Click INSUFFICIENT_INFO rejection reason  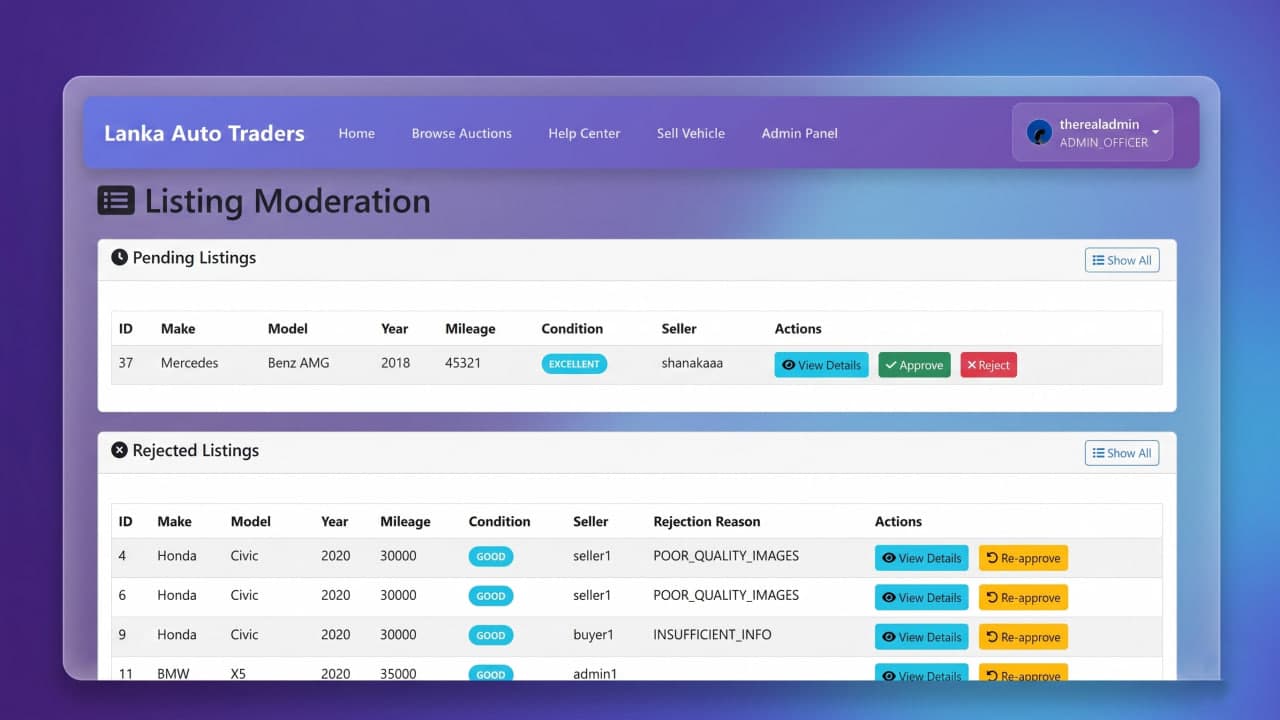point(712,634)
